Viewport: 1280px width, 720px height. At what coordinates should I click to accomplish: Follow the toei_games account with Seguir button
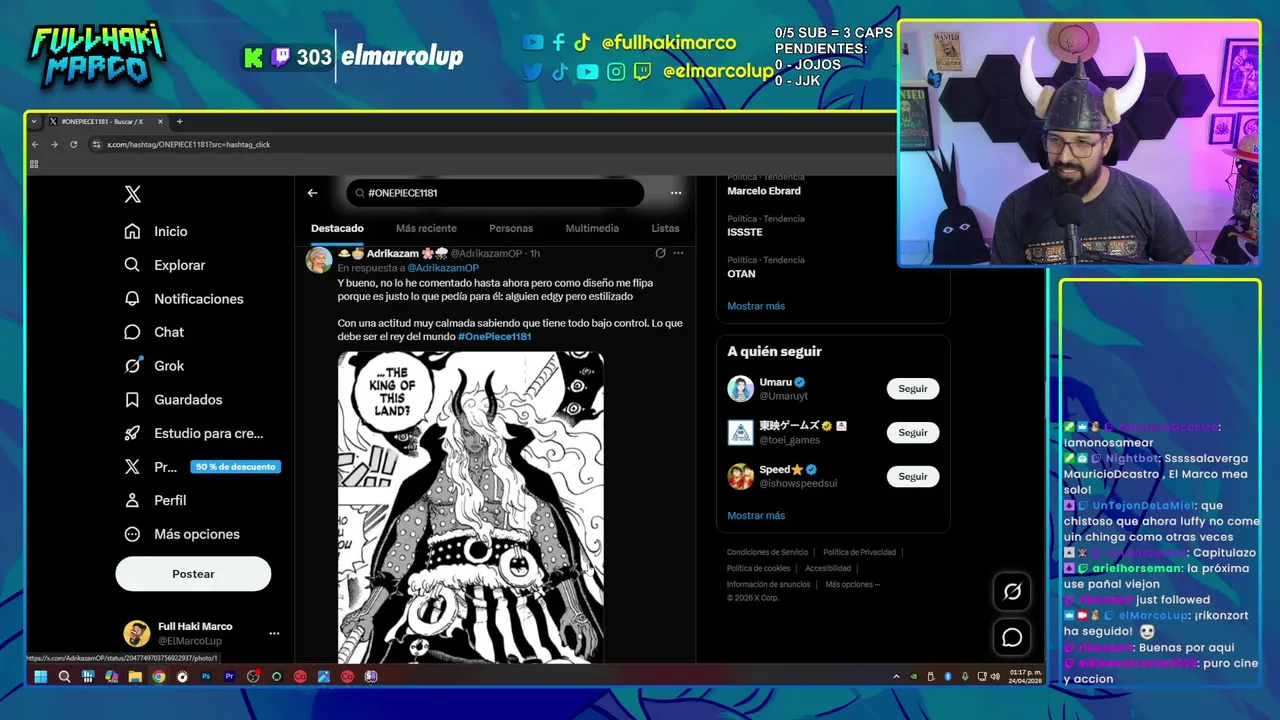(x=913, y=433)
